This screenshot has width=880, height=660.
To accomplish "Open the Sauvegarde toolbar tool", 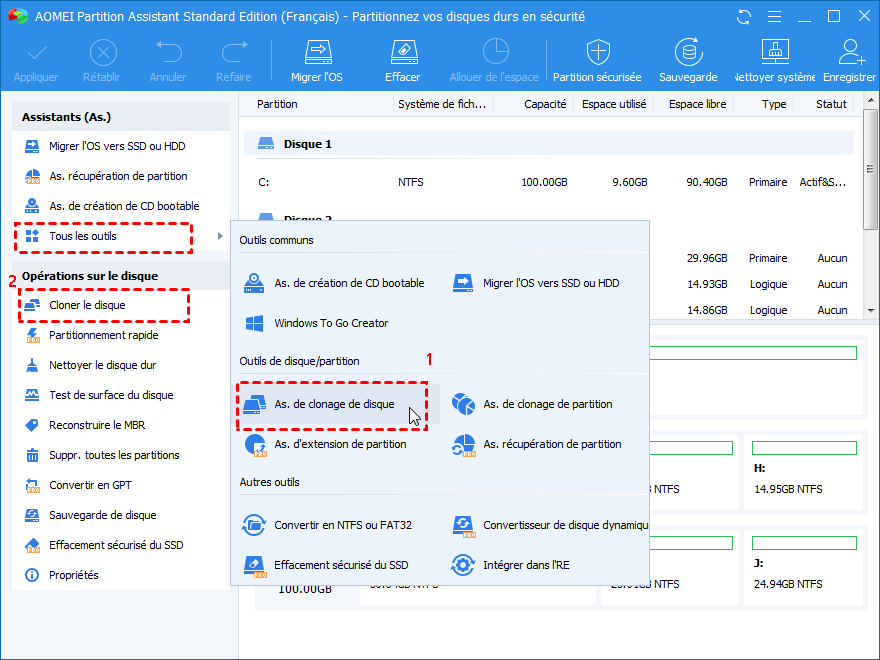I will pos(688,61).
